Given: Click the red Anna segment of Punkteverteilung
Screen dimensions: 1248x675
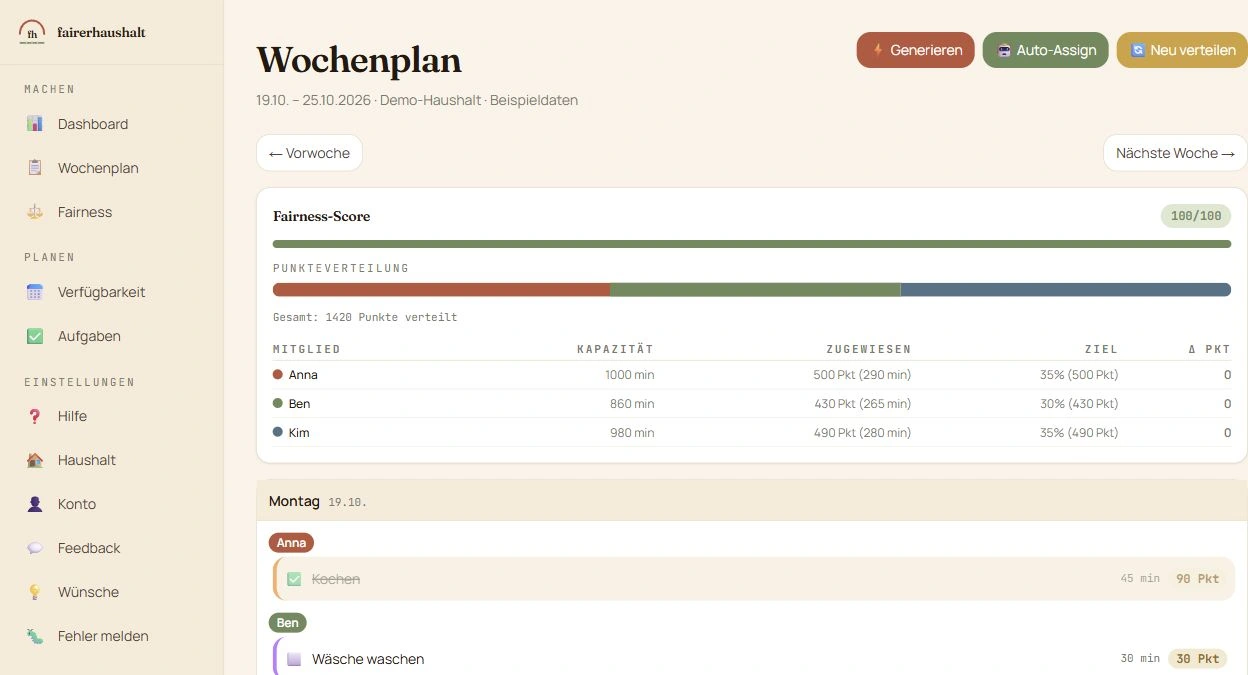Looking at the screenshot, I should (442, 290).
